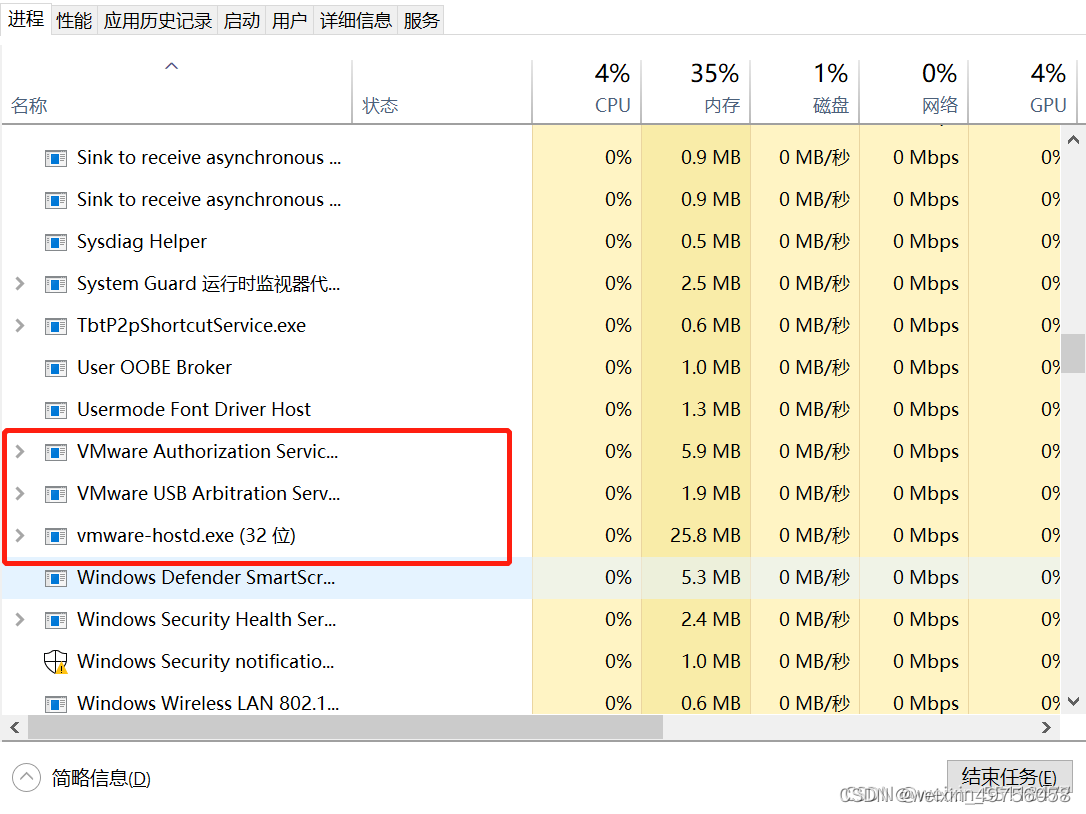This screenshot has height=814, width=1086.
Task: Expand the vmware-hostd.exe (32 位) group
Action: tap(20, 536)
